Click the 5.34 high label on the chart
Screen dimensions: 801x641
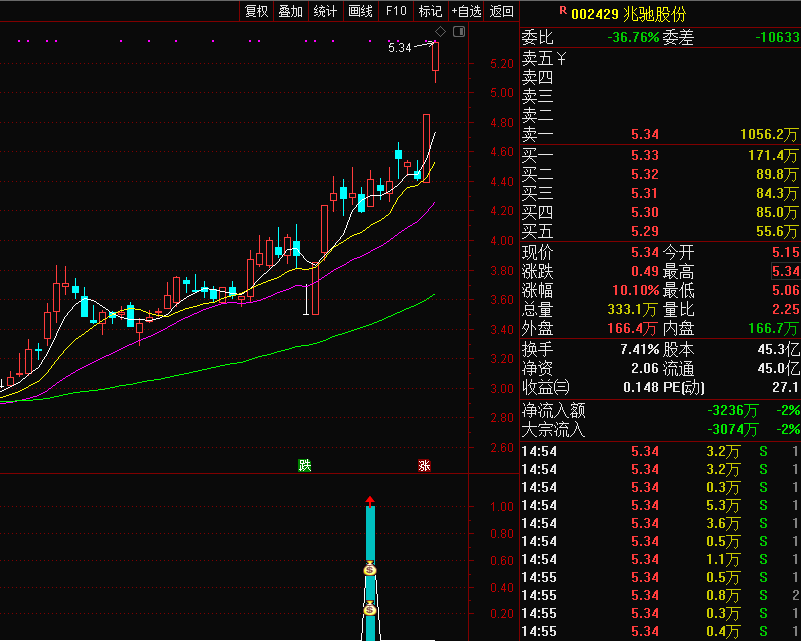point(399,48)
